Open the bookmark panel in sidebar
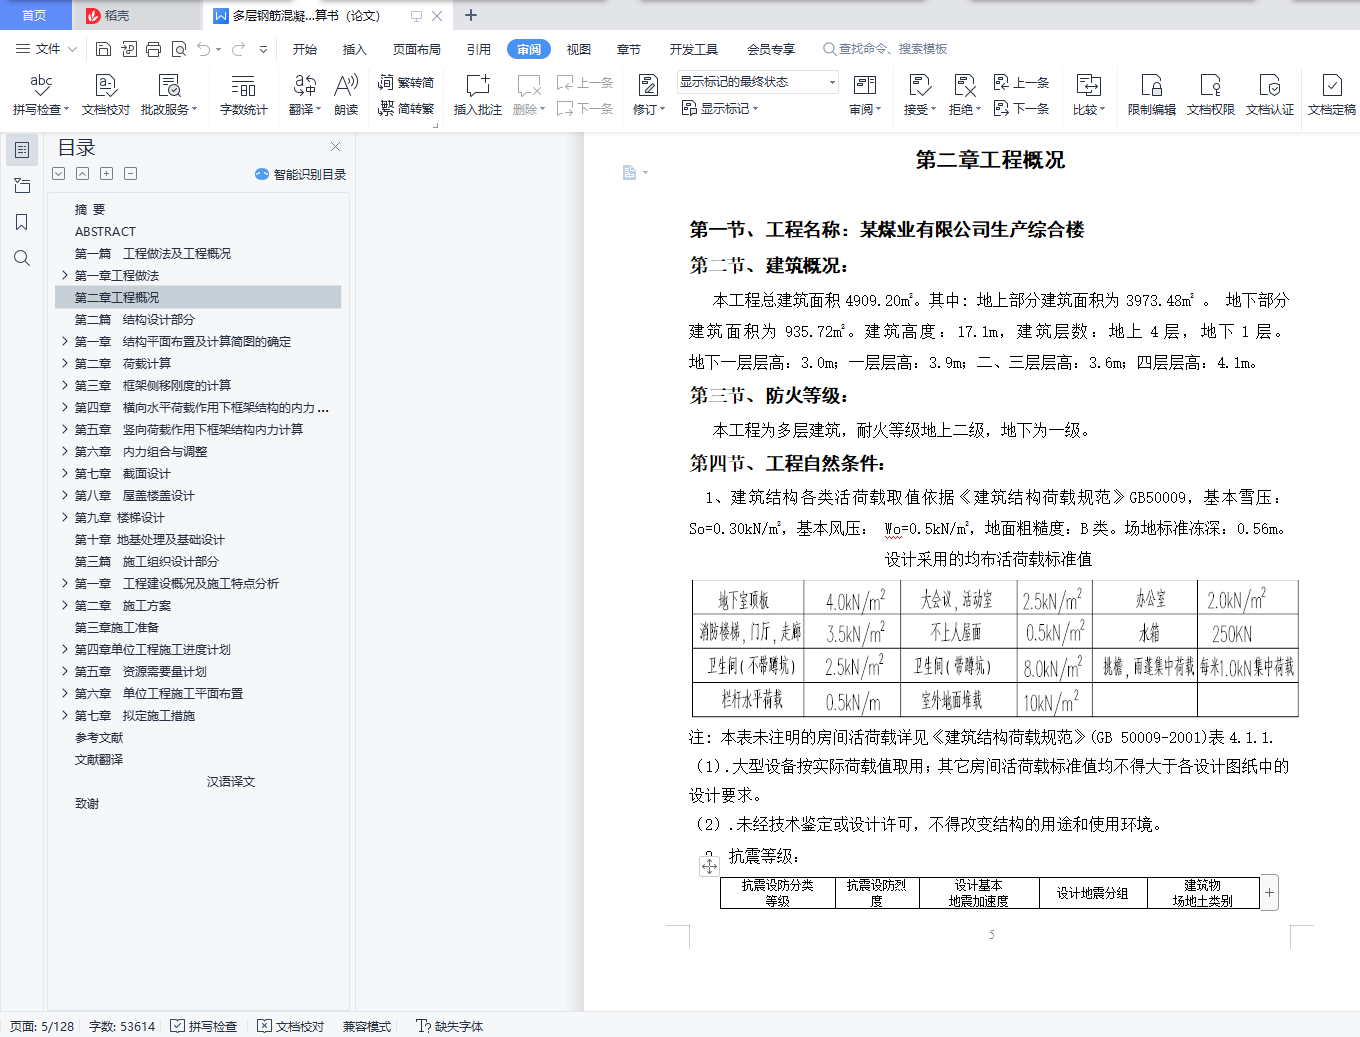 (21, 222)
